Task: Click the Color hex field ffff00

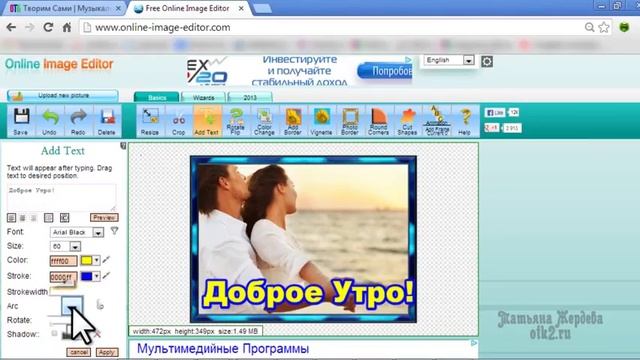Action: tap(63, 261)
